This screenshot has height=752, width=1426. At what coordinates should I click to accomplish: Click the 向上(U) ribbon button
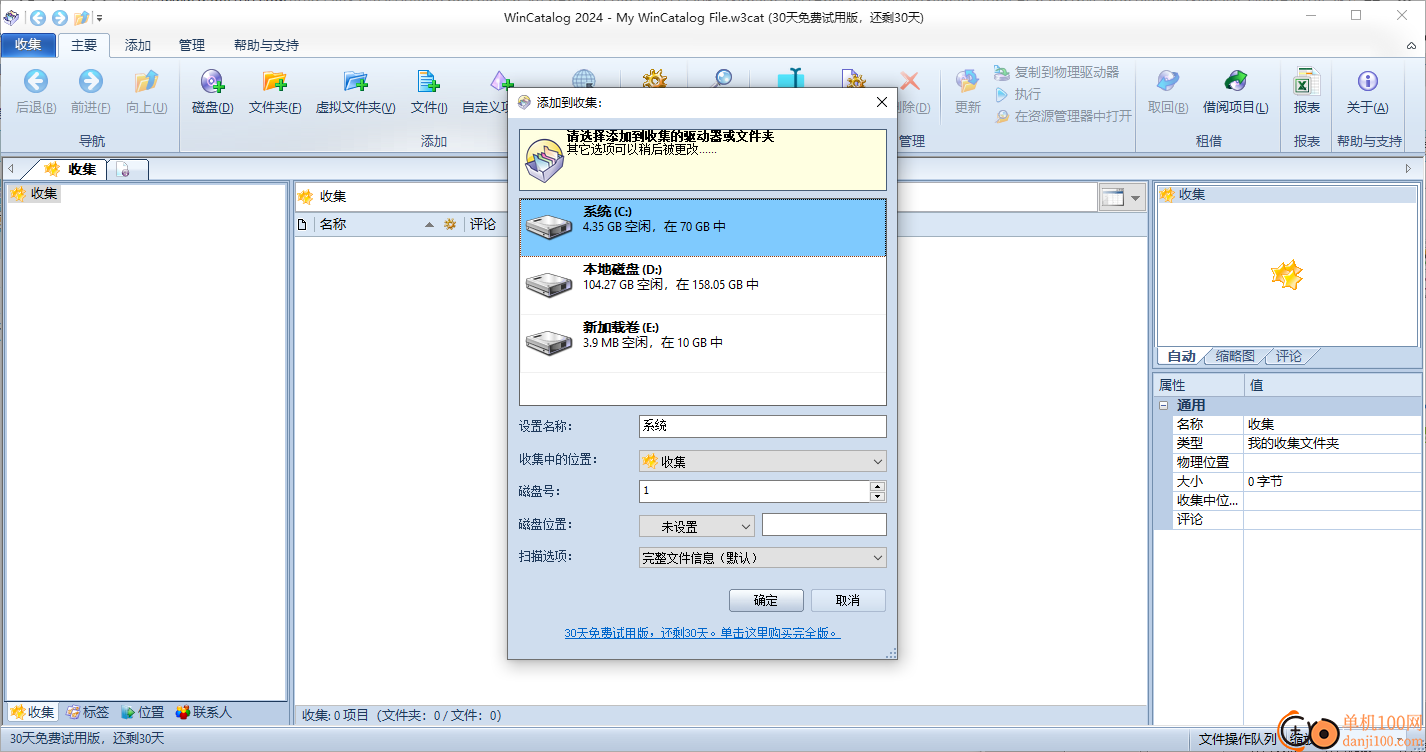(x=147, y=93)
